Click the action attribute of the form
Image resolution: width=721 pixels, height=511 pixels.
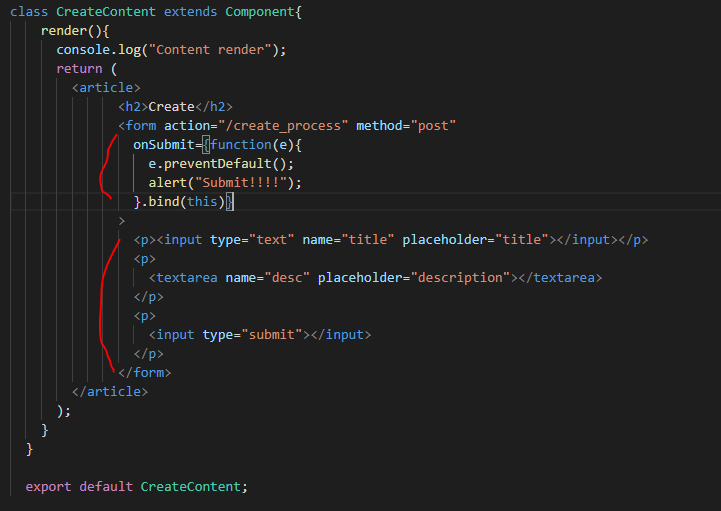187,126
